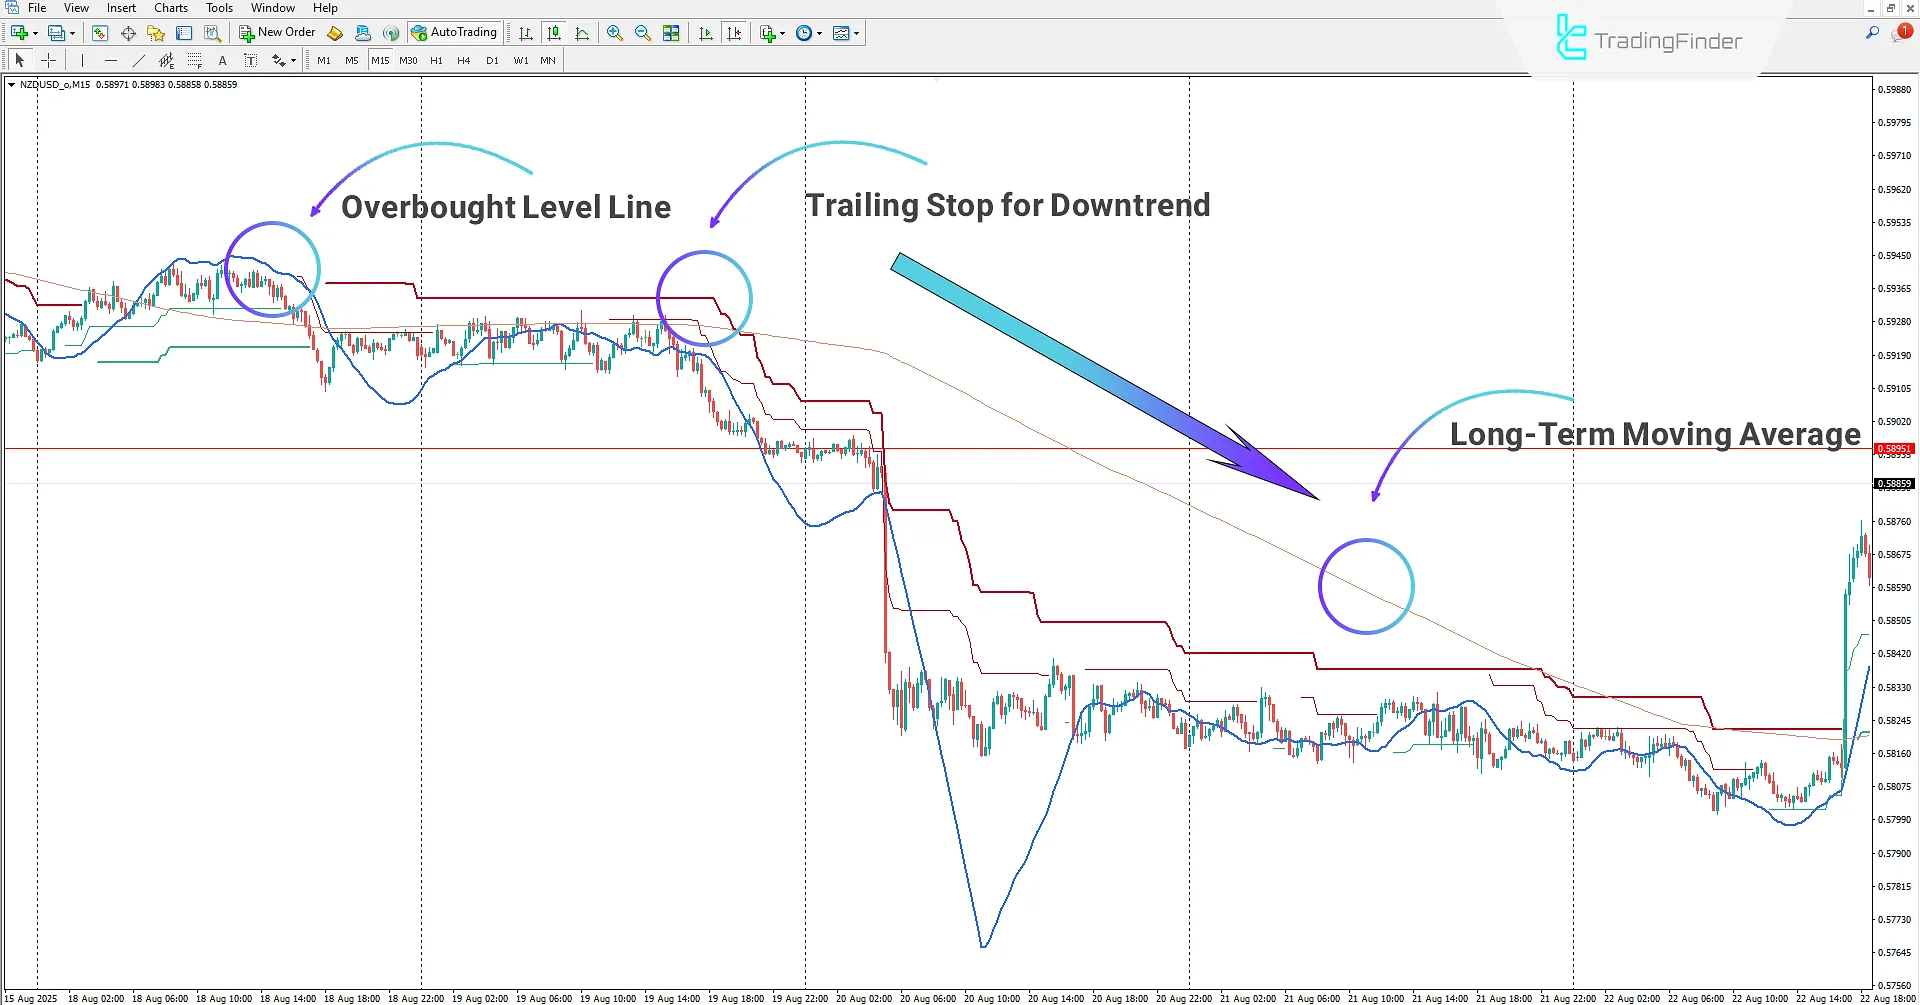Open the Charts menu

(x=170, y=8)
